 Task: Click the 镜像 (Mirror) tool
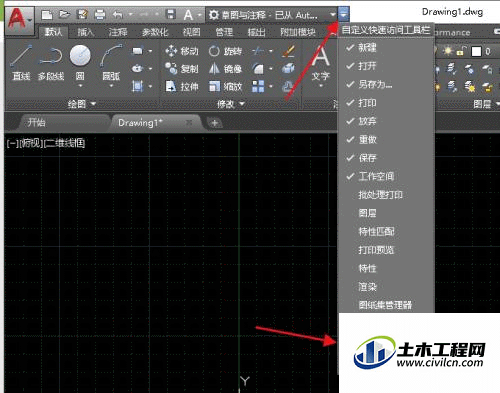click(225, 69)
